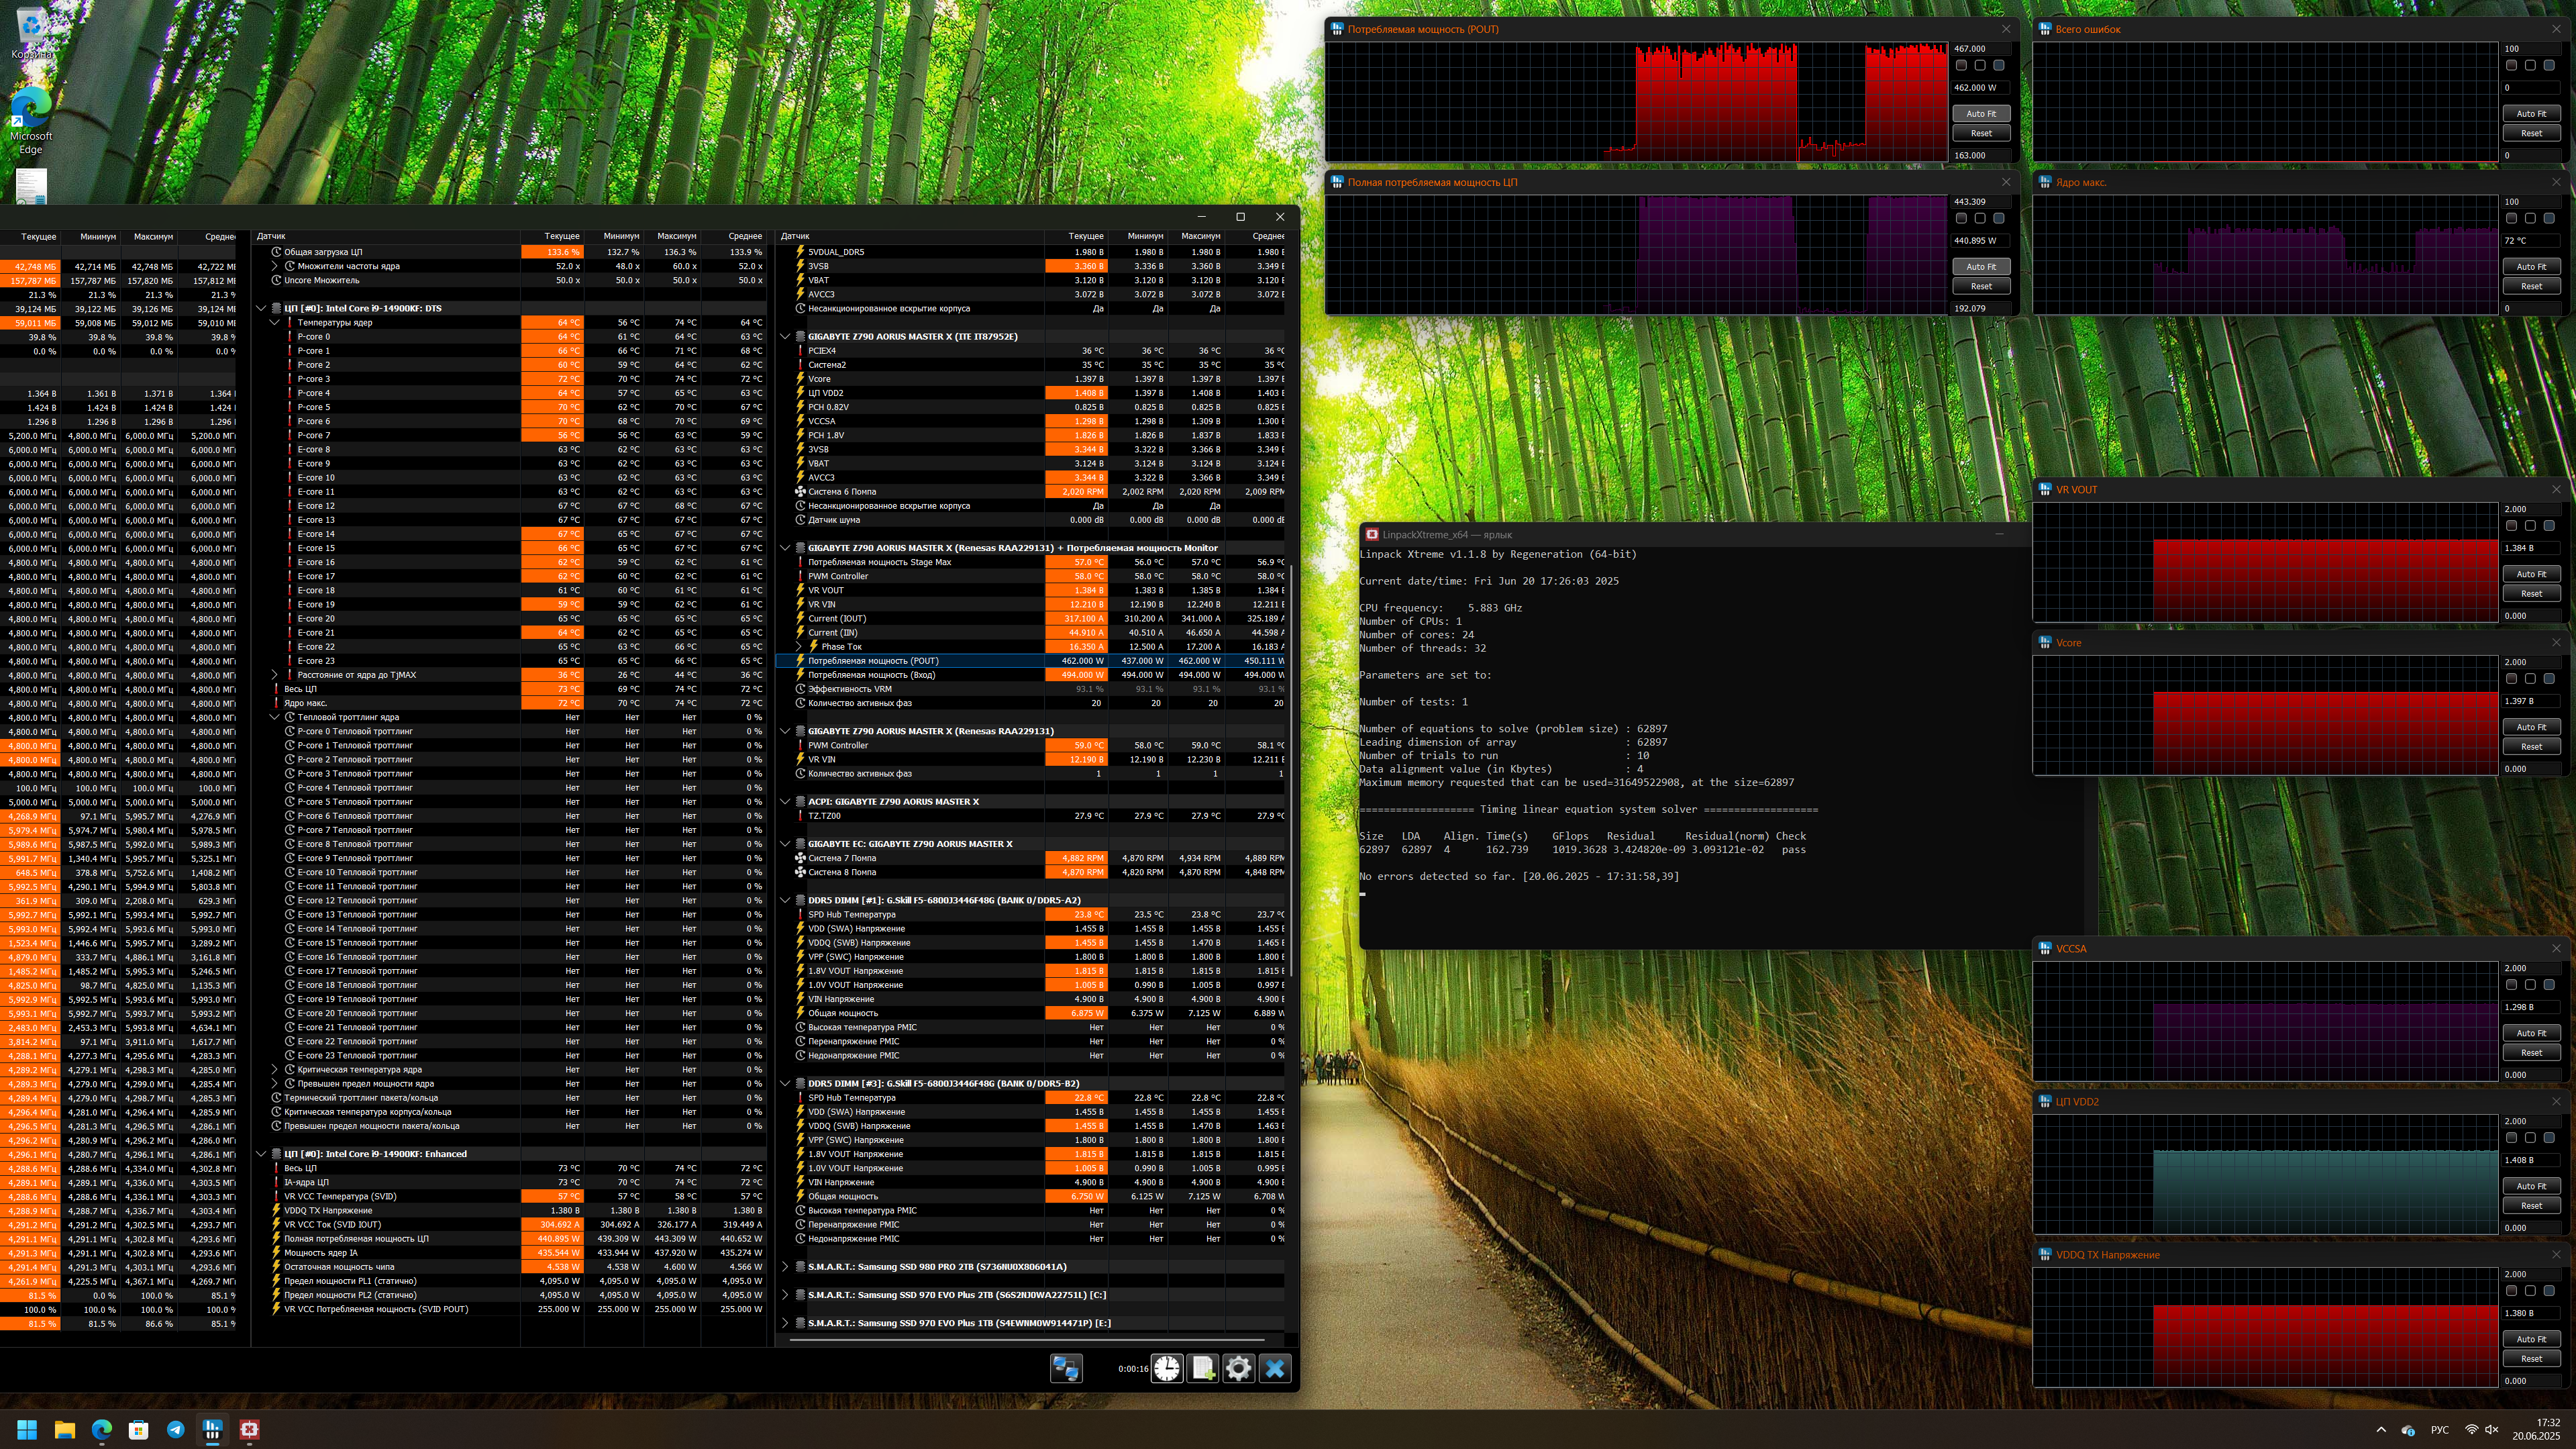
Task: Open HWiNFO sensor settings gear
Action: point(1238,1368)
